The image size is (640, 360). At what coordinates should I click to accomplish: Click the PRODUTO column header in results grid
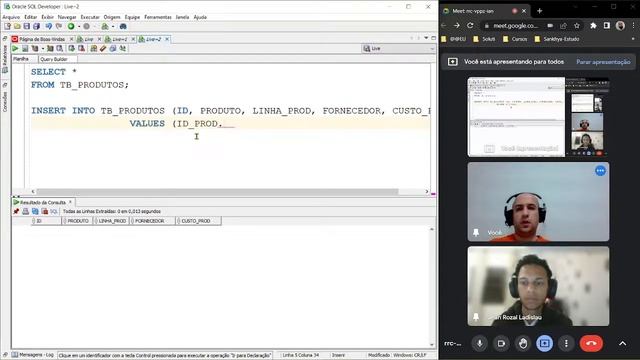(78, 221)
